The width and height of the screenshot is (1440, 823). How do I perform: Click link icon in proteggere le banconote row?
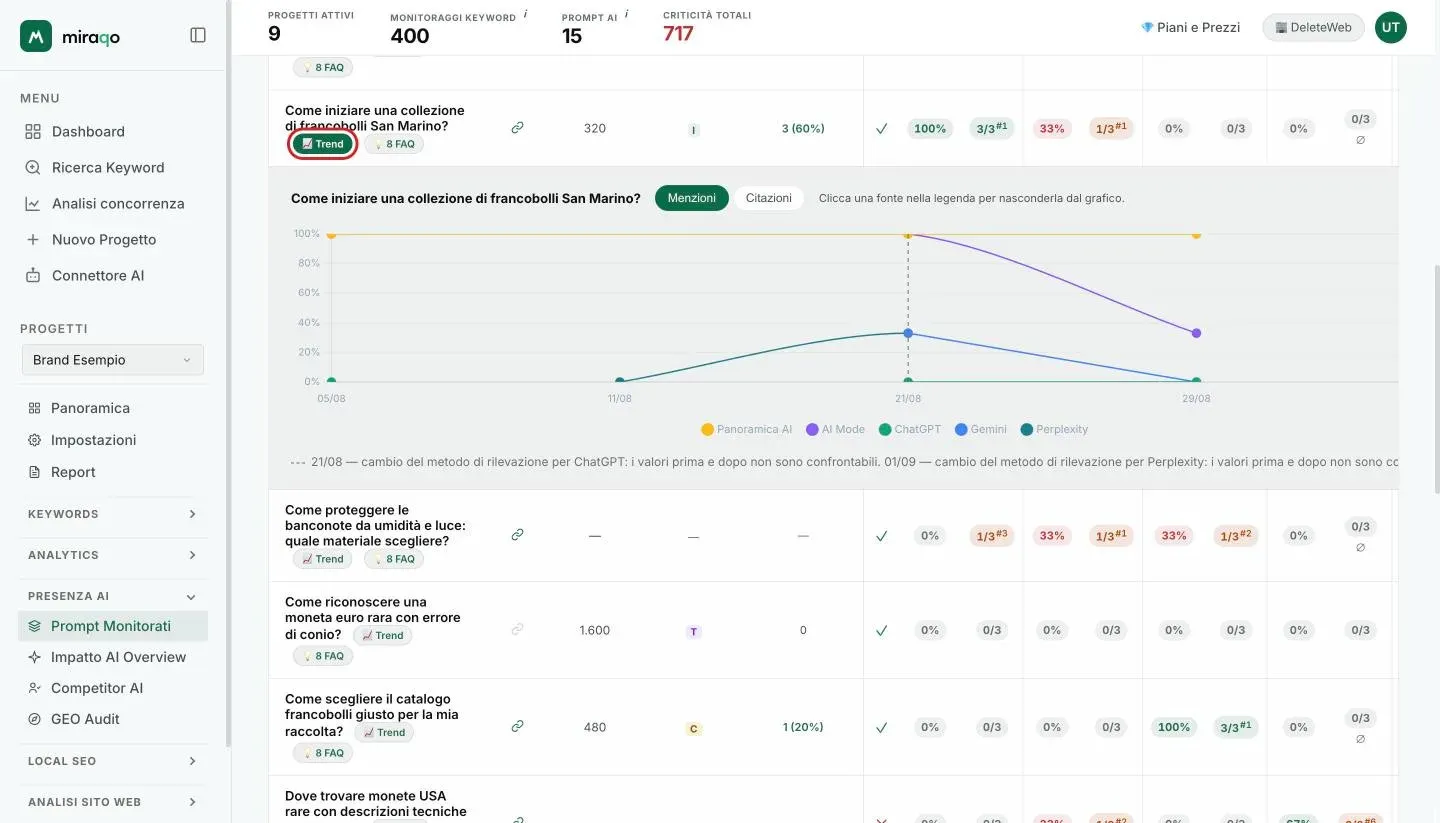point(517,535)
